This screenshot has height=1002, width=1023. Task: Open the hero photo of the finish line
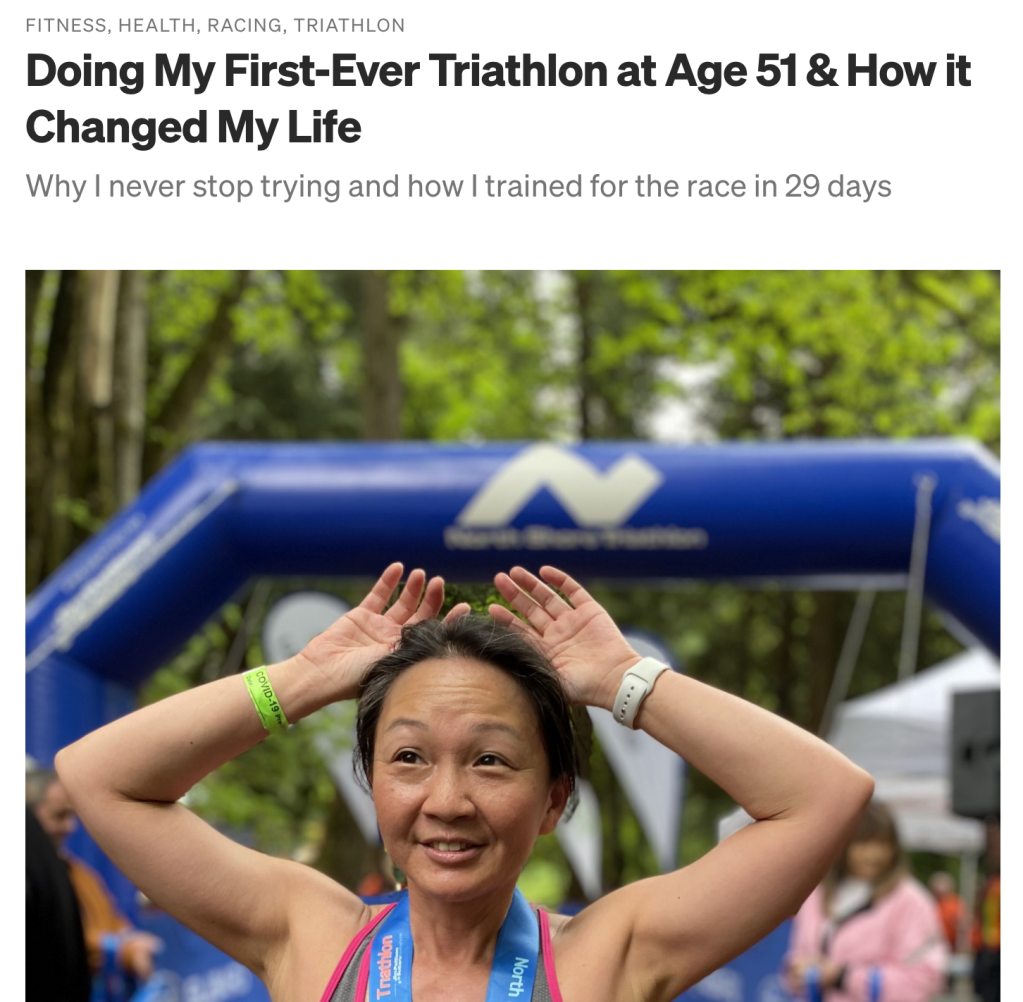[512, 636]
